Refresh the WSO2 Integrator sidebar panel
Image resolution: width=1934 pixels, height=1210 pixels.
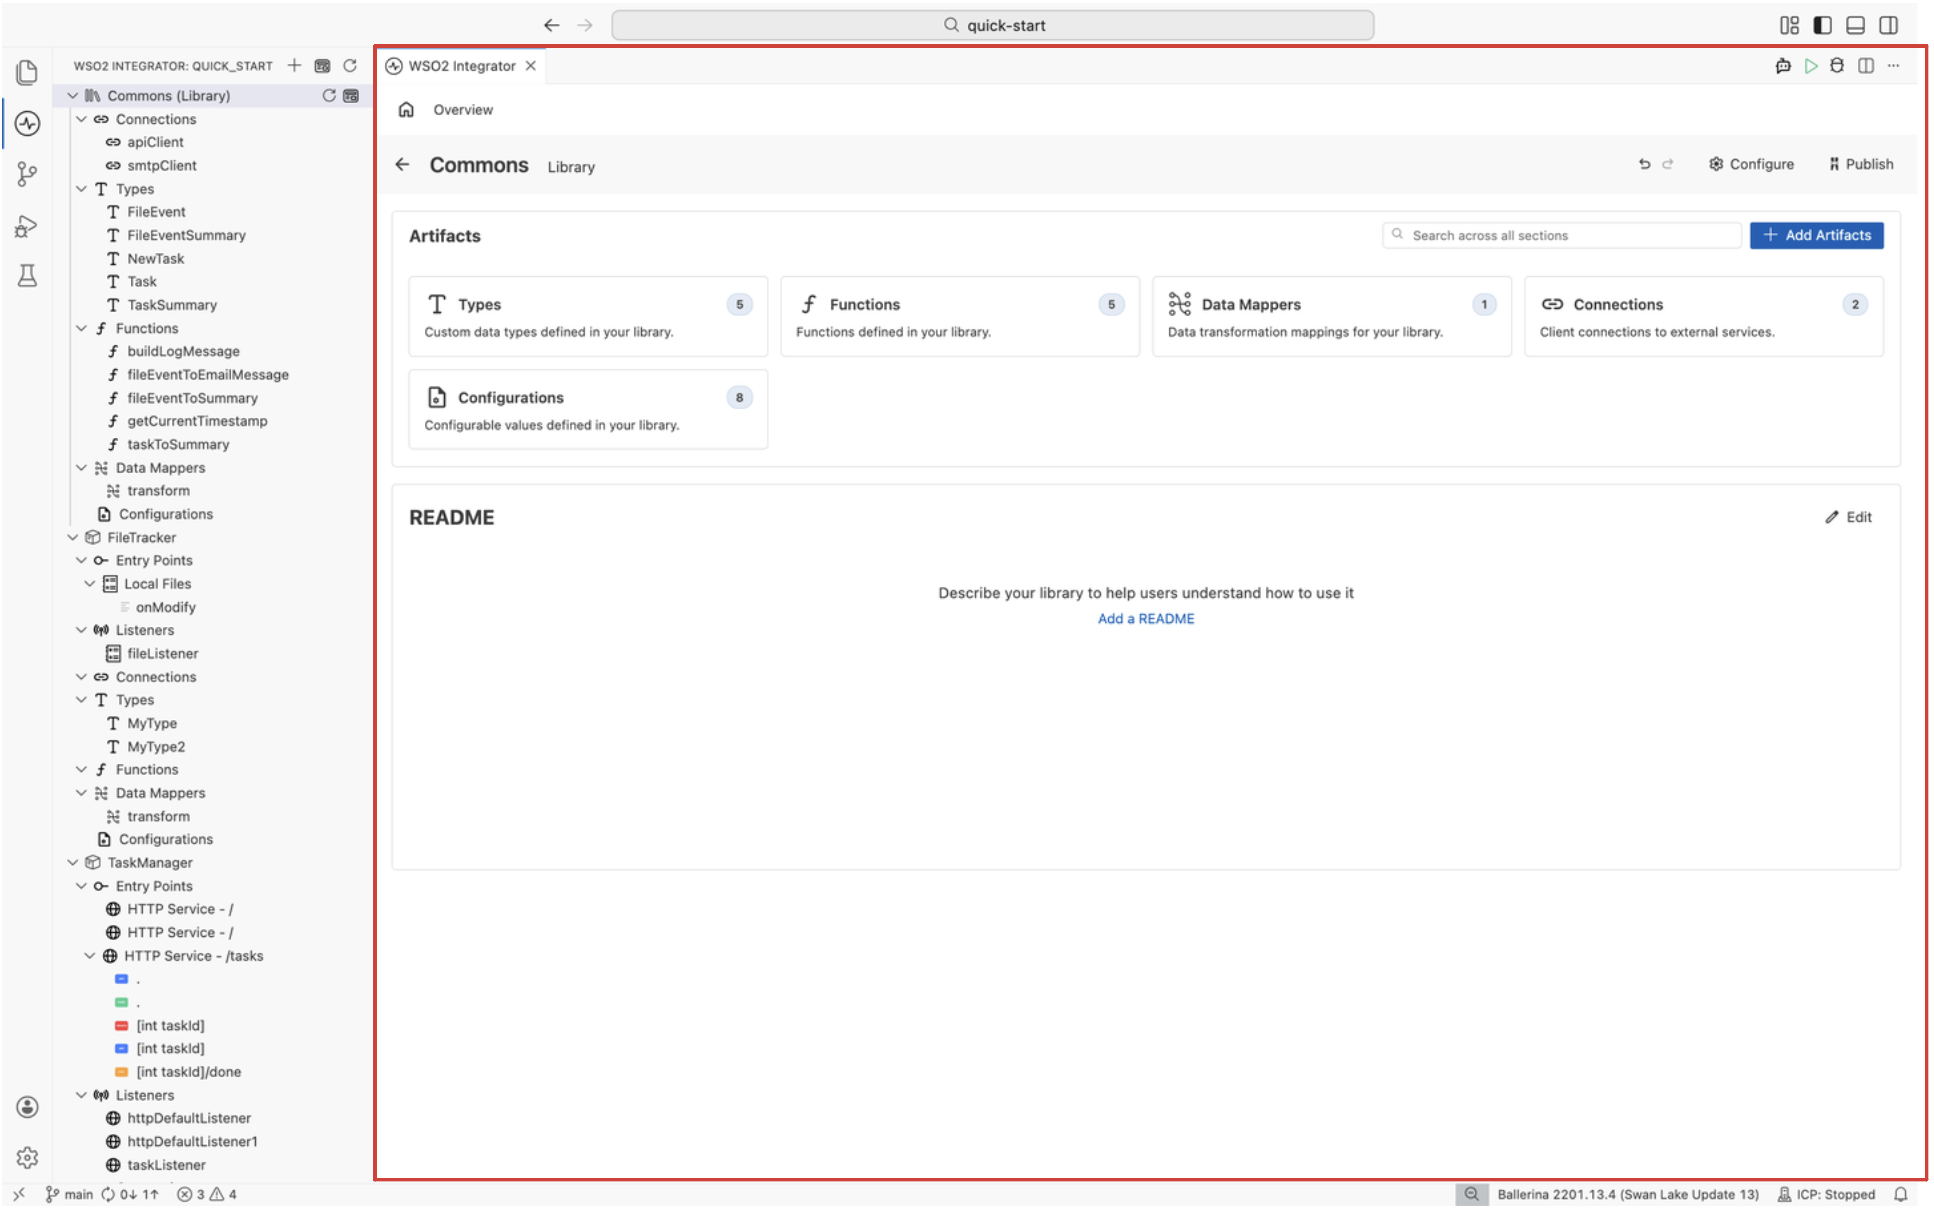coord(350,66)
